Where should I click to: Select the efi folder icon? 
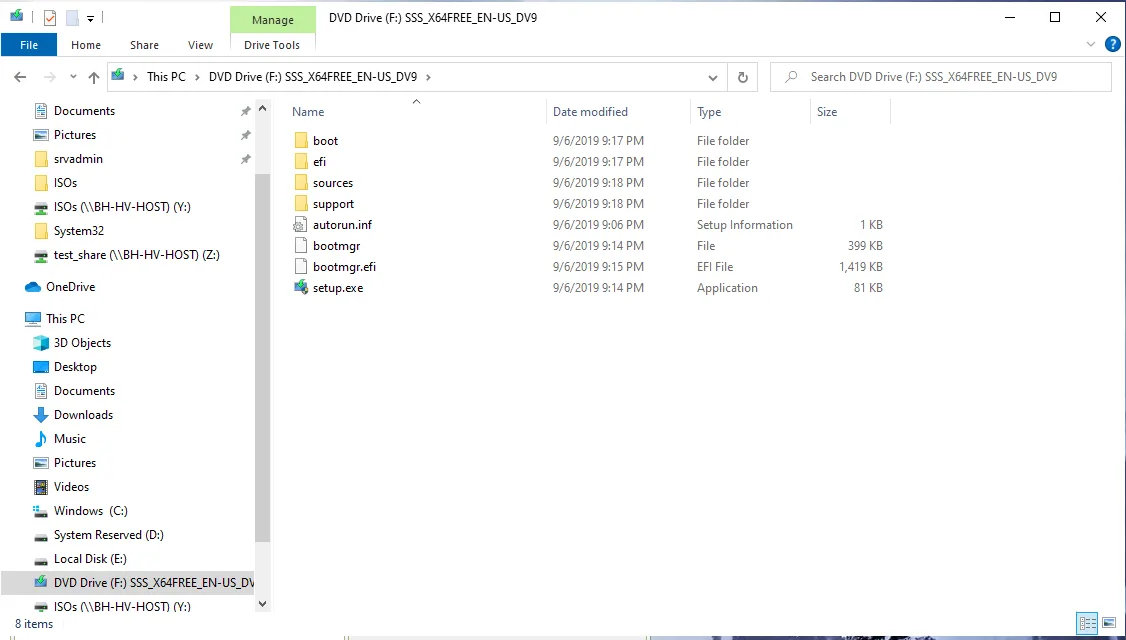300,162
